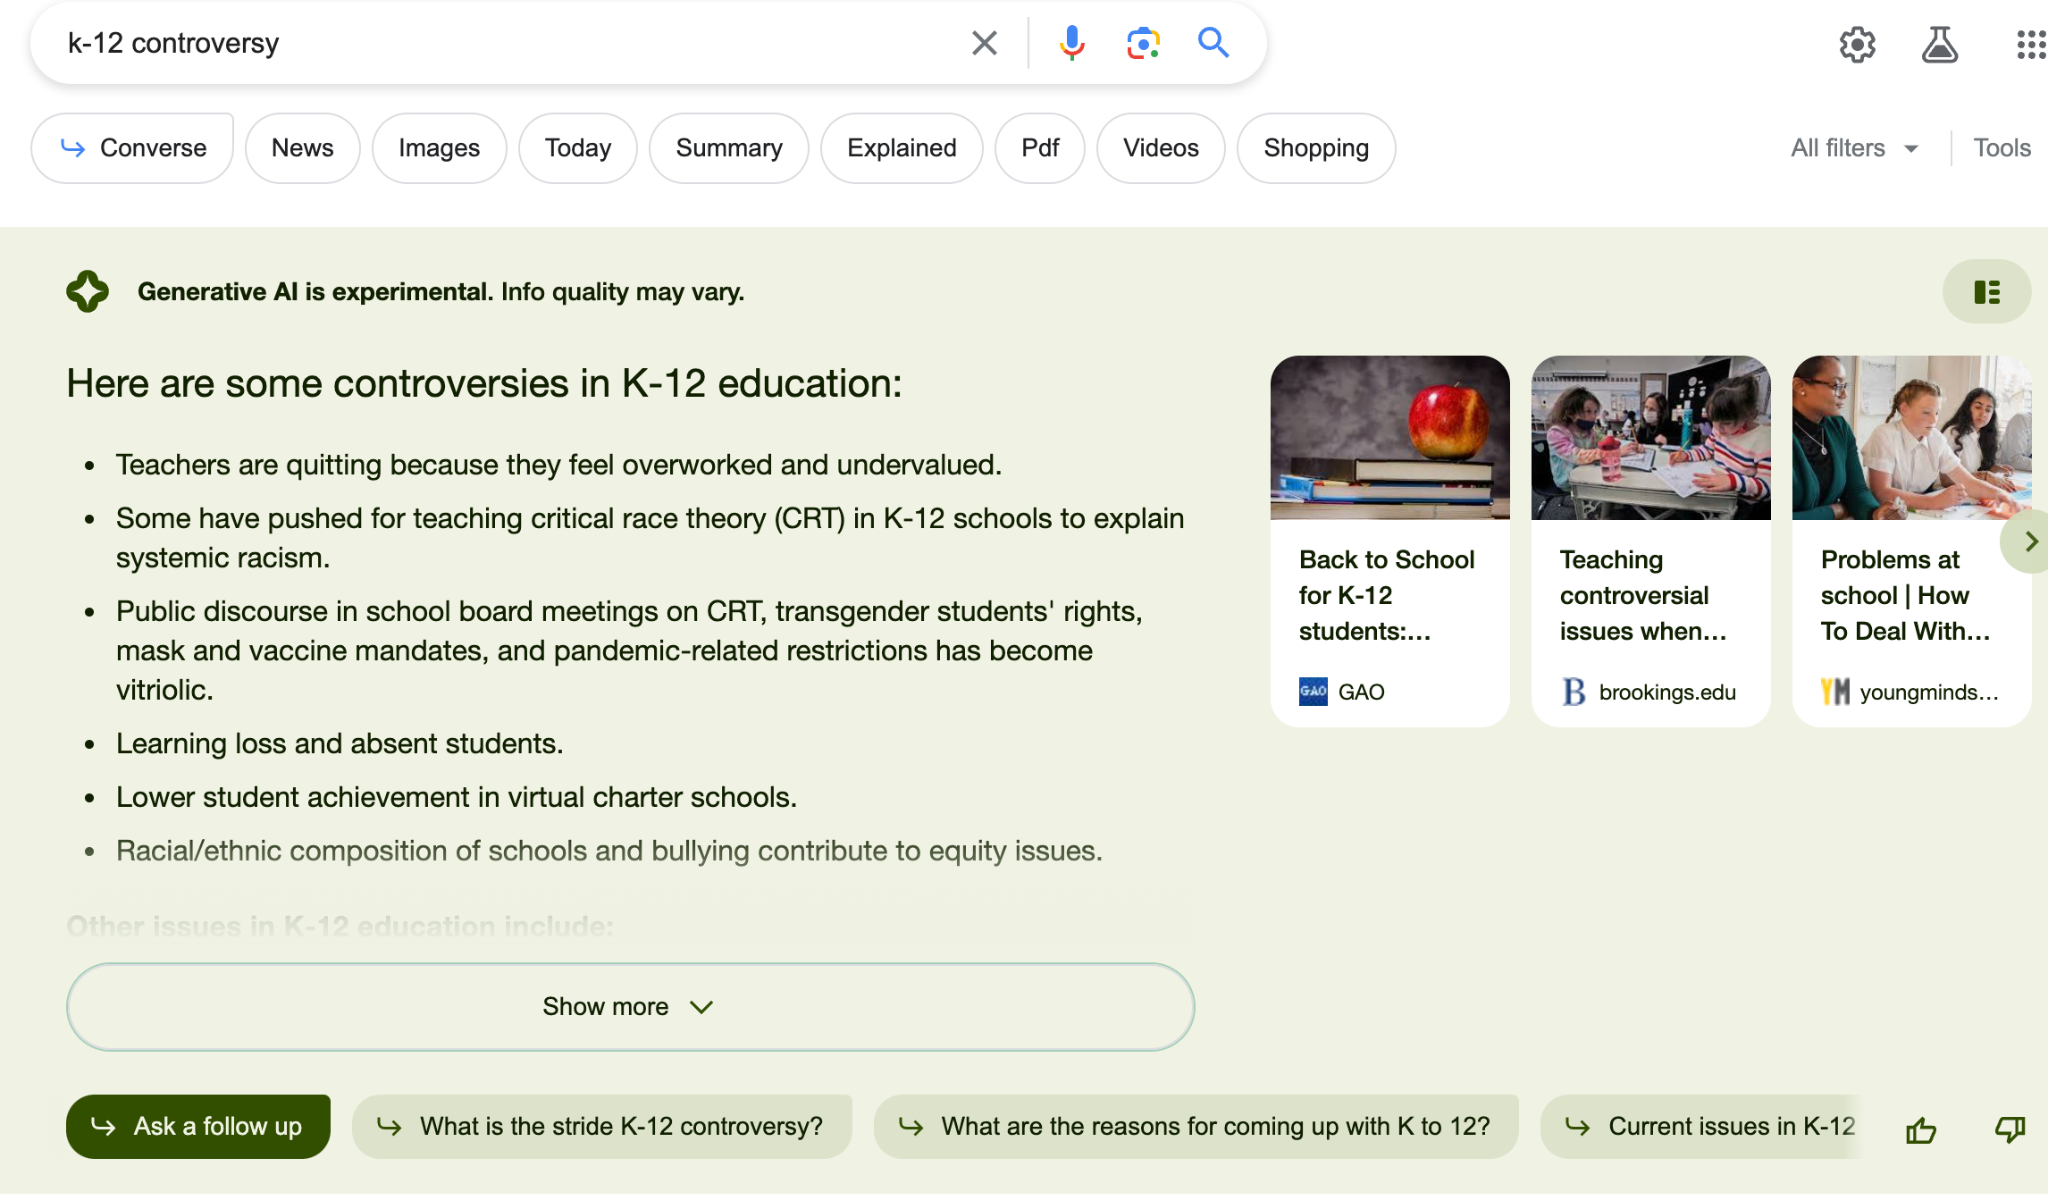Image resolution: width=2048 pixels, height=1194 pixels.
Task: Click the magnifying glass search icon
Action: [x=1213, y=43]
